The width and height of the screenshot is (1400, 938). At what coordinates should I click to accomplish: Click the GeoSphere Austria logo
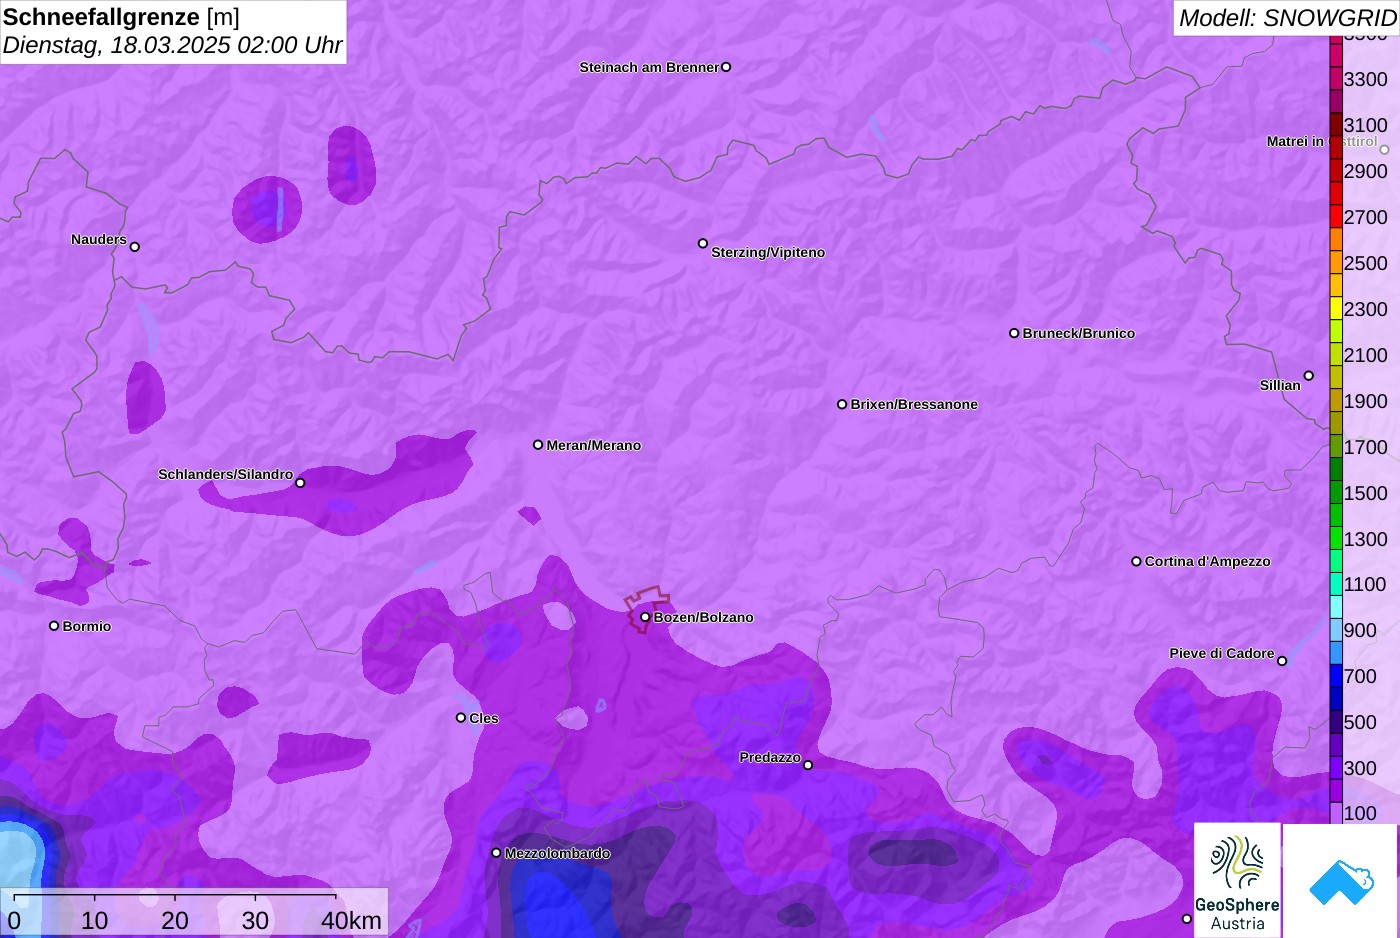tap(1237, 881)
